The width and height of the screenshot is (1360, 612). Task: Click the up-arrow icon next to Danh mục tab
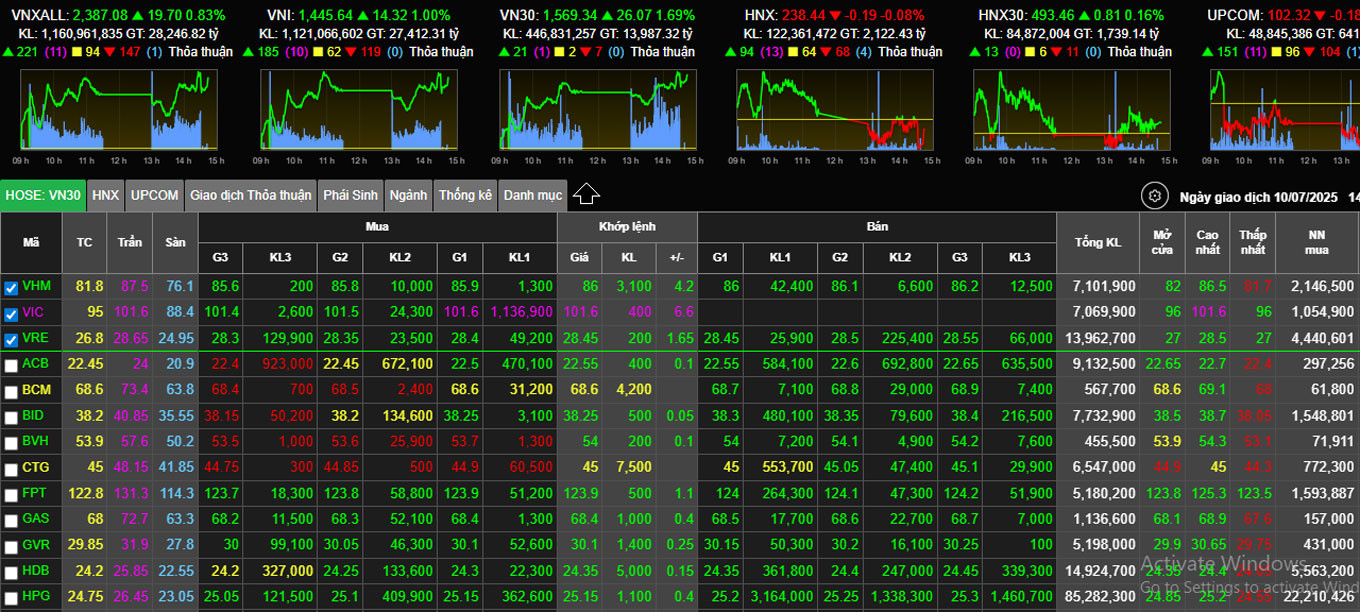pos(586,194)
